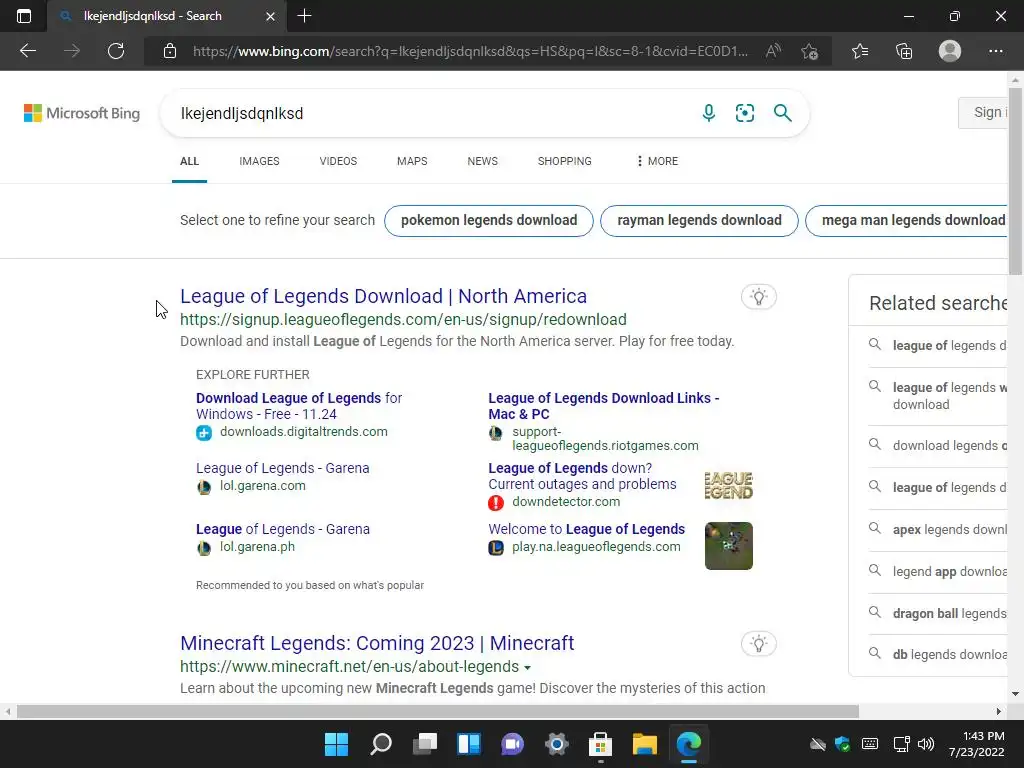The height and width of the screenshot is (768, 1024).
Task: Click the League of Legends gameplay thumbnail
Action: point(729,546)
